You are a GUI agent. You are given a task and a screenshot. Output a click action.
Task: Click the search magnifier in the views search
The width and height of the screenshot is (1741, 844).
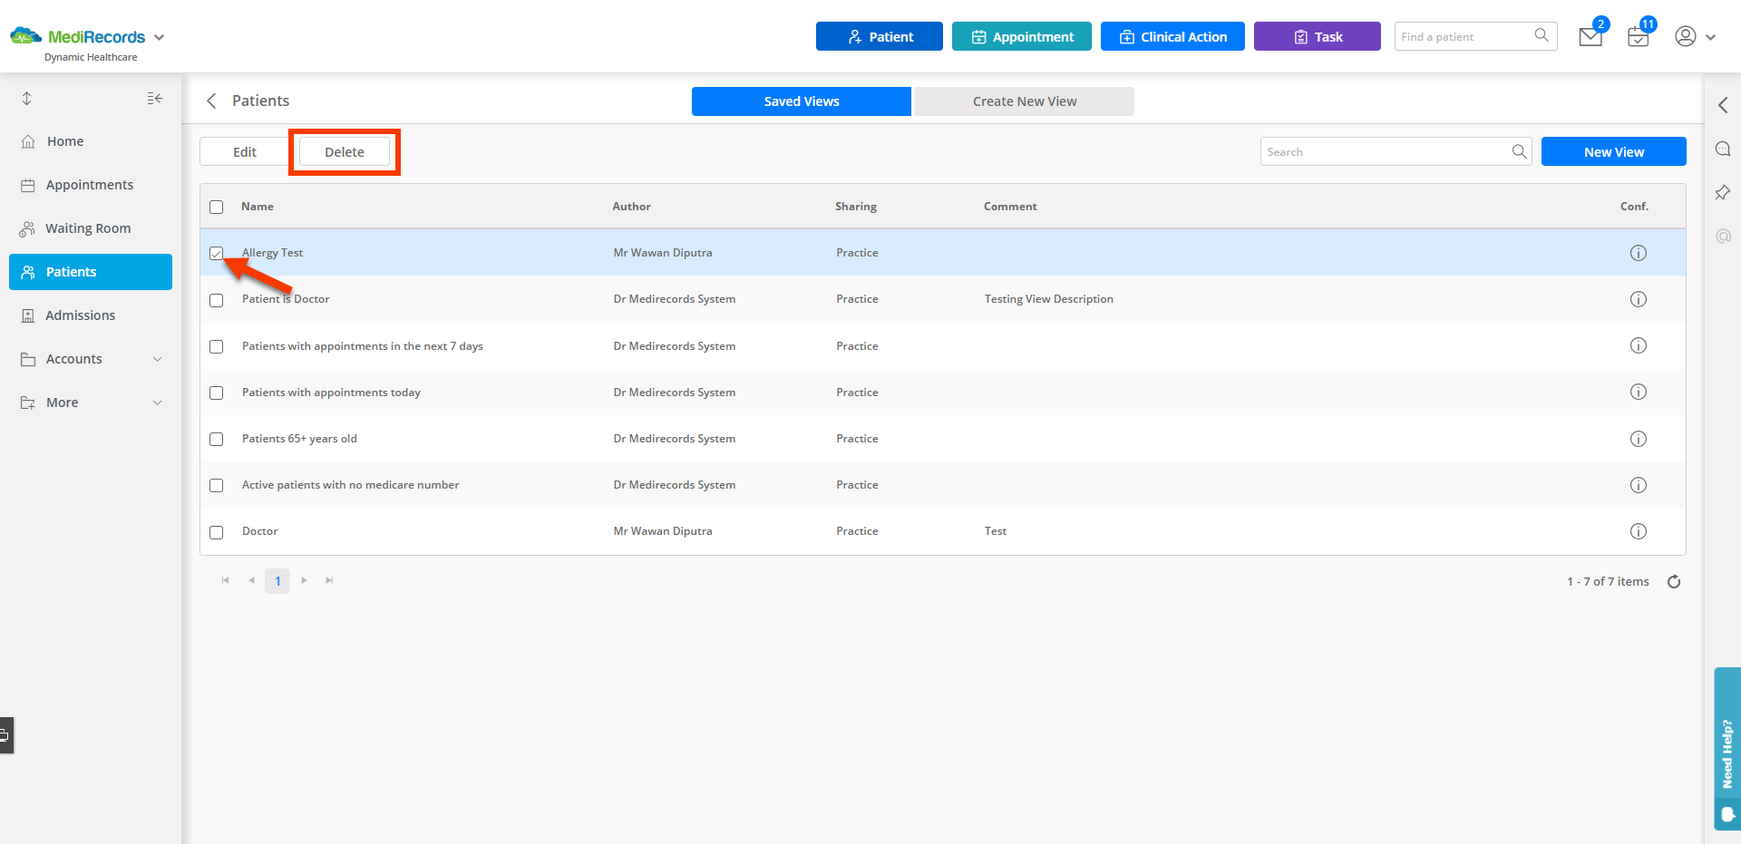coord(1519,152)
